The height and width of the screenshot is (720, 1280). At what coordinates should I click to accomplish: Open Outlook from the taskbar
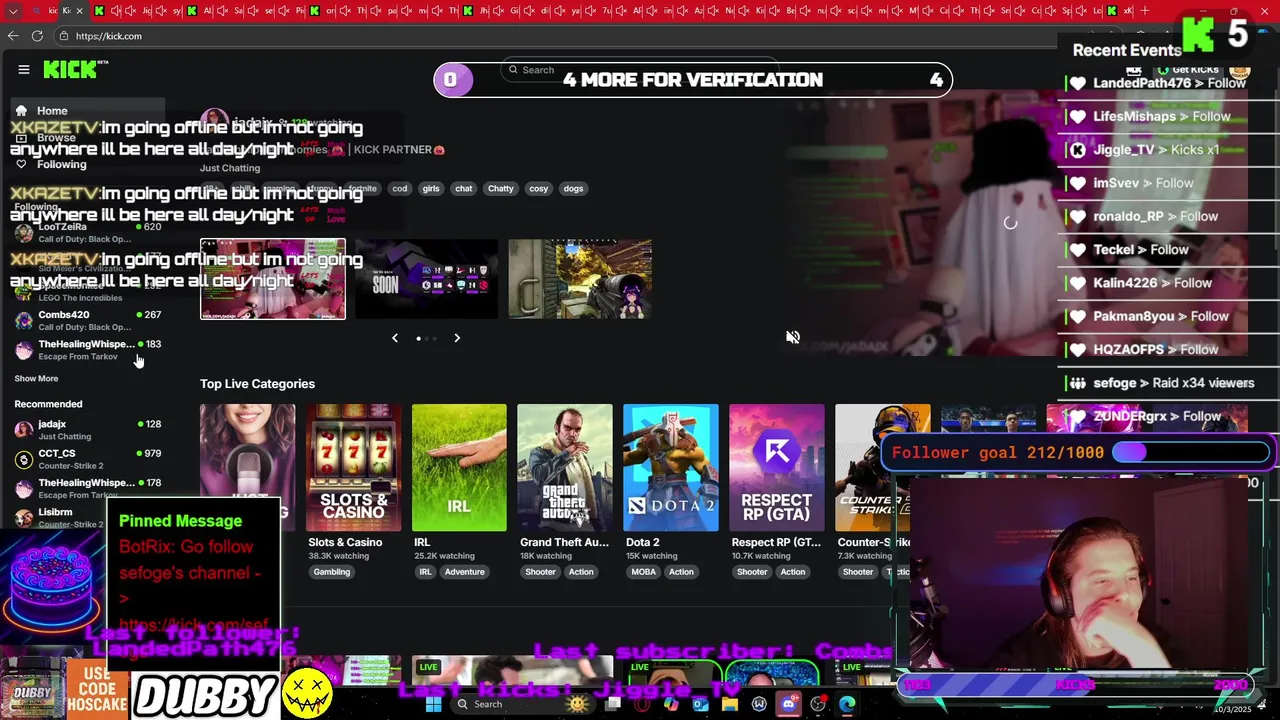[x=700, y=704]
